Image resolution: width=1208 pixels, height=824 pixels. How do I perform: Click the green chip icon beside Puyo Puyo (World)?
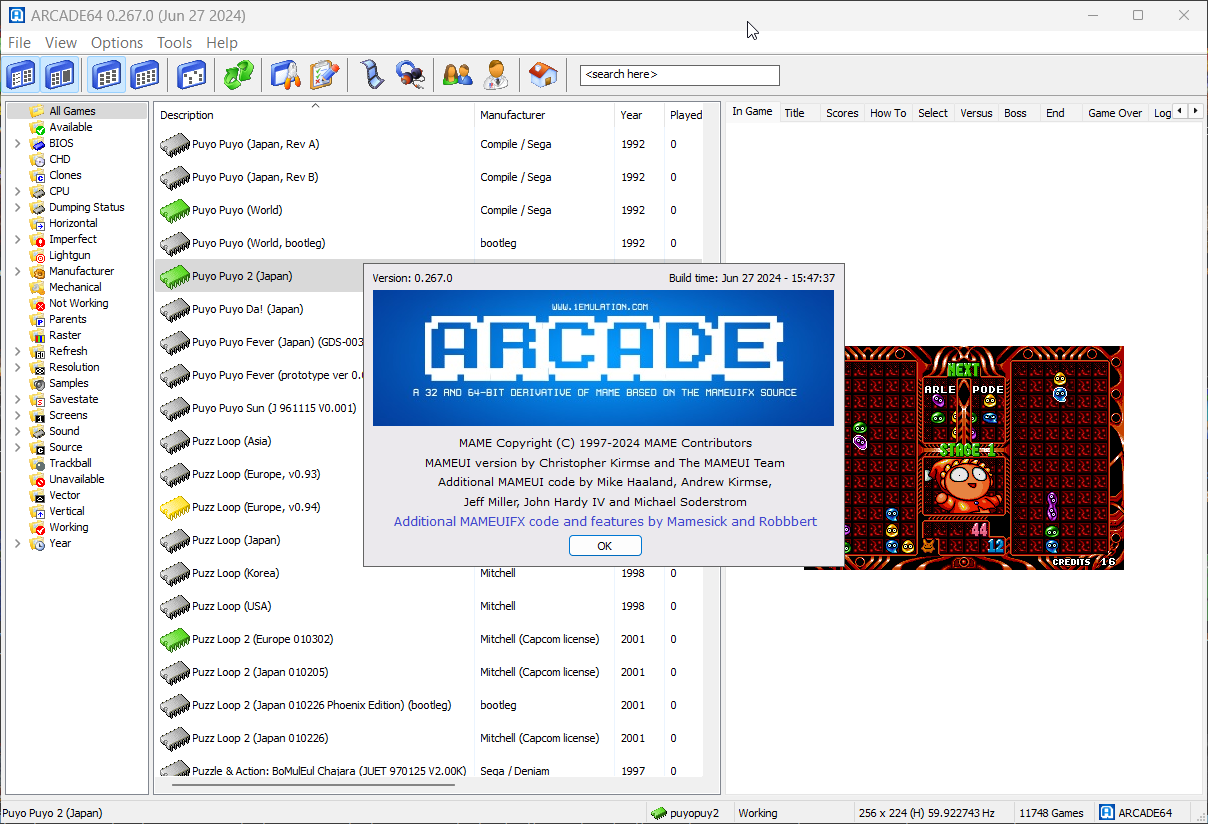click(175, 211)
